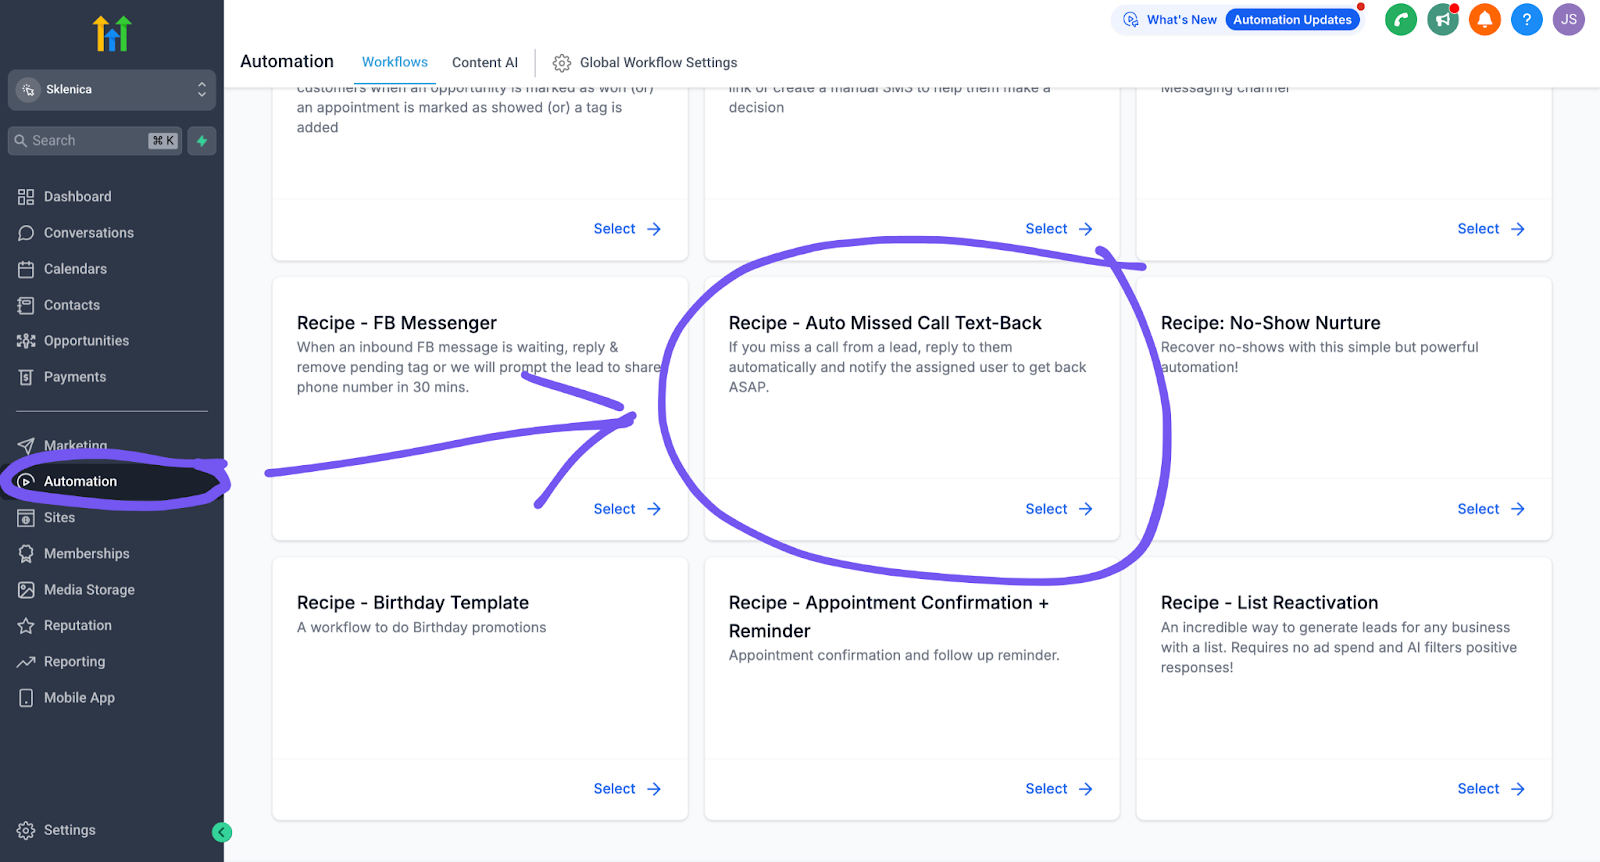Click 'Appointment confirmation and follow up reminder.' text
Image resolution: width=1600 pixels, height=862 pixels.
click(x=894, y=655)
